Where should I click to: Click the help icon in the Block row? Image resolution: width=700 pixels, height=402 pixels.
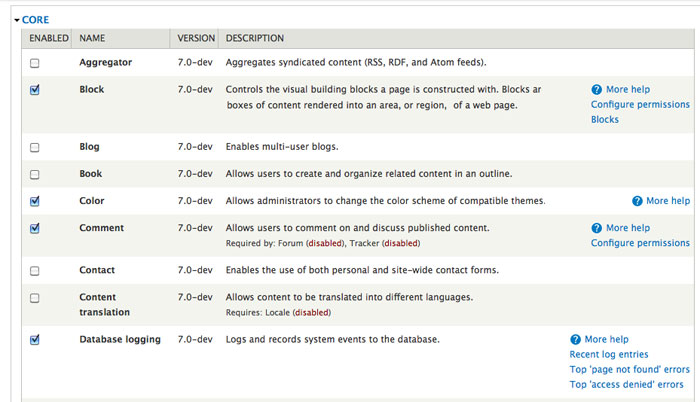(x=597, y=89)
